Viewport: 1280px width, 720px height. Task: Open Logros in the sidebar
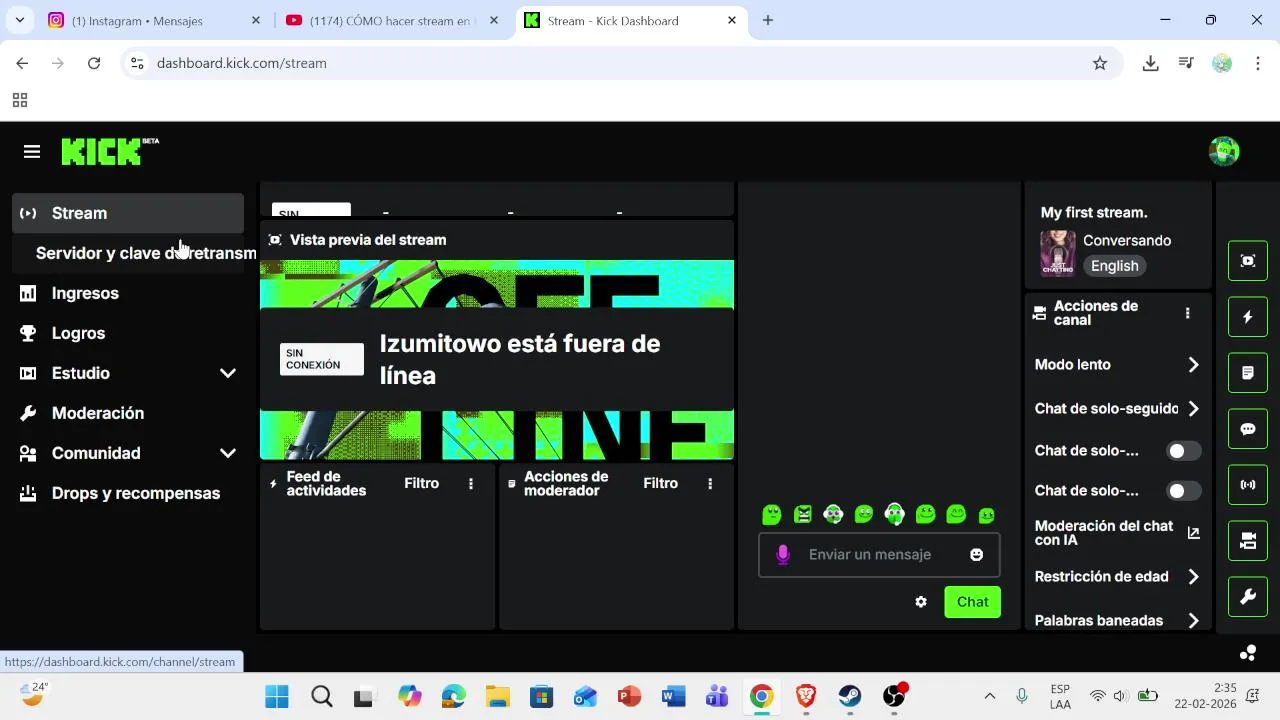128,333
